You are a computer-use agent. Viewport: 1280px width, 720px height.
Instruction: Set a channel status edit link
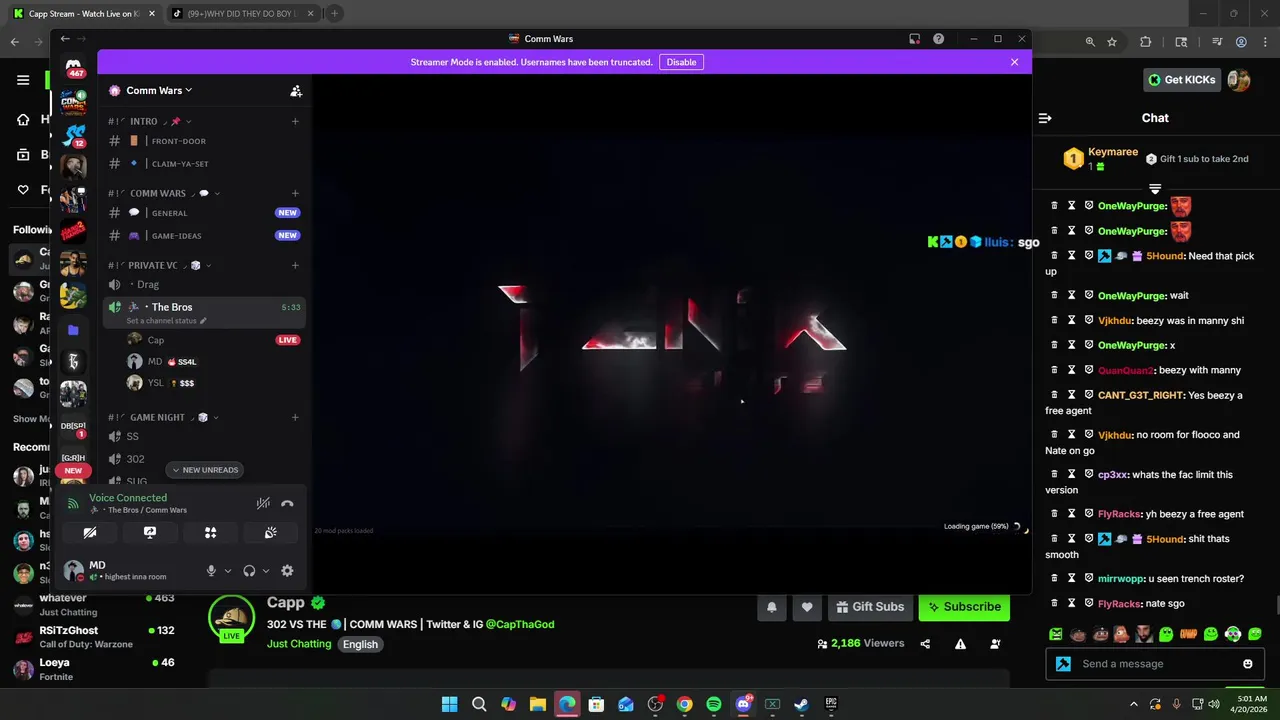point(166,321)
